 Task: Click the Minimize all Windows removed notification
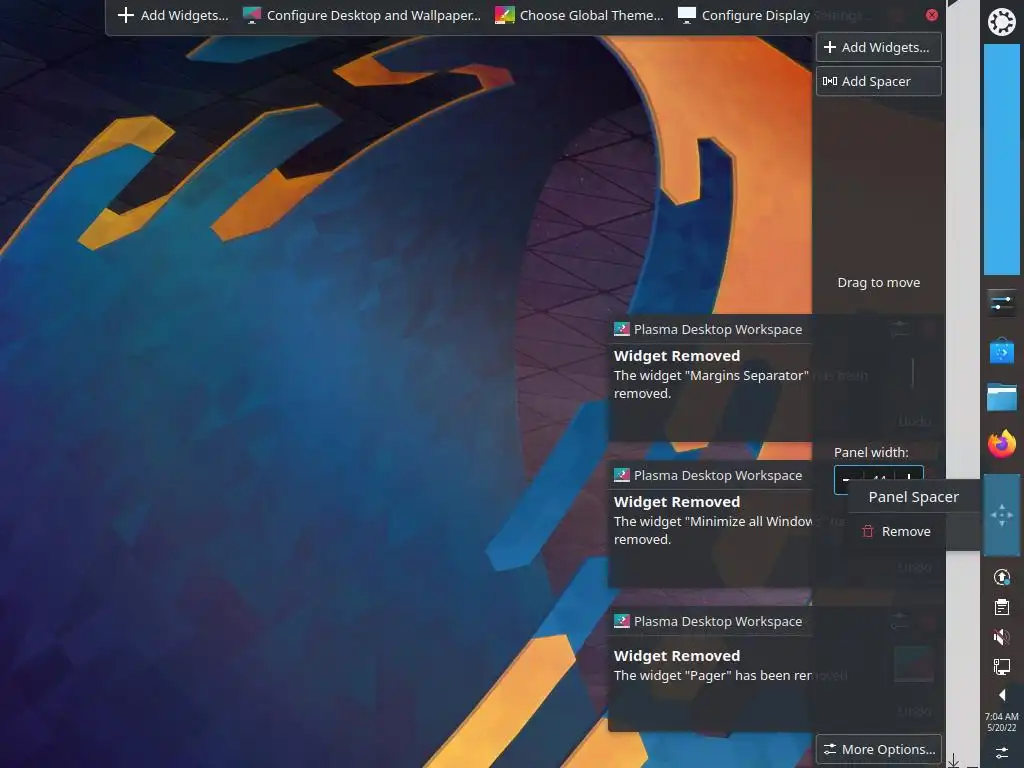tap(711, 524)
